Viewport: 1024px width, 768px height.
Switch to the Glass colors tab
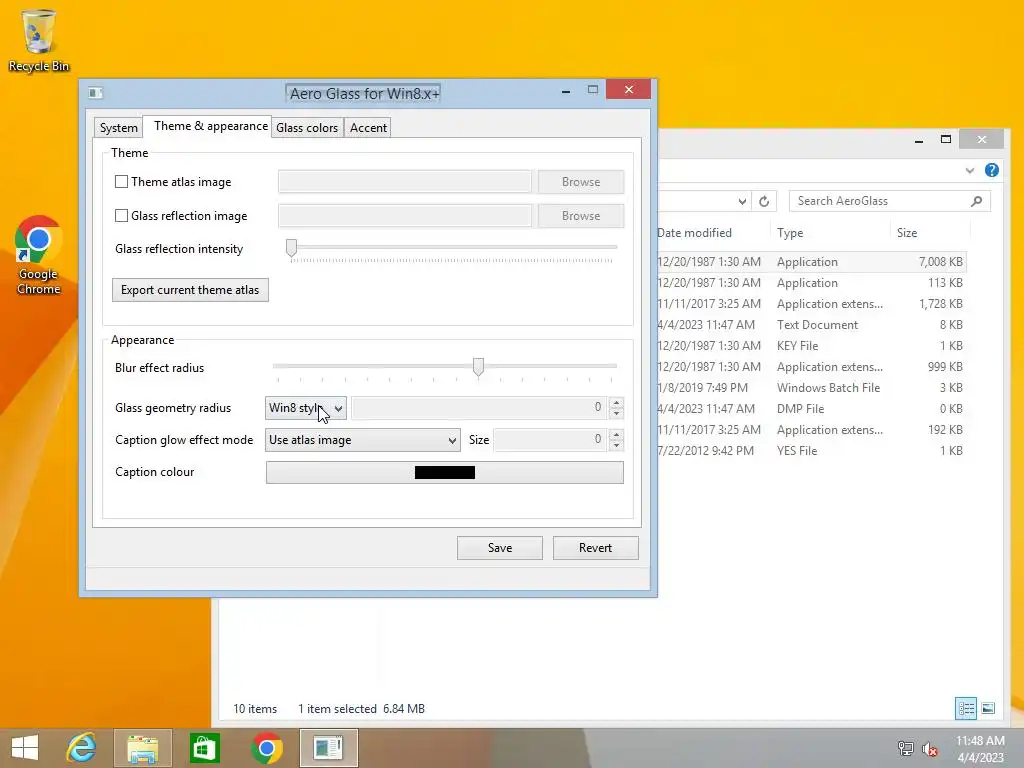pos(307,128)
